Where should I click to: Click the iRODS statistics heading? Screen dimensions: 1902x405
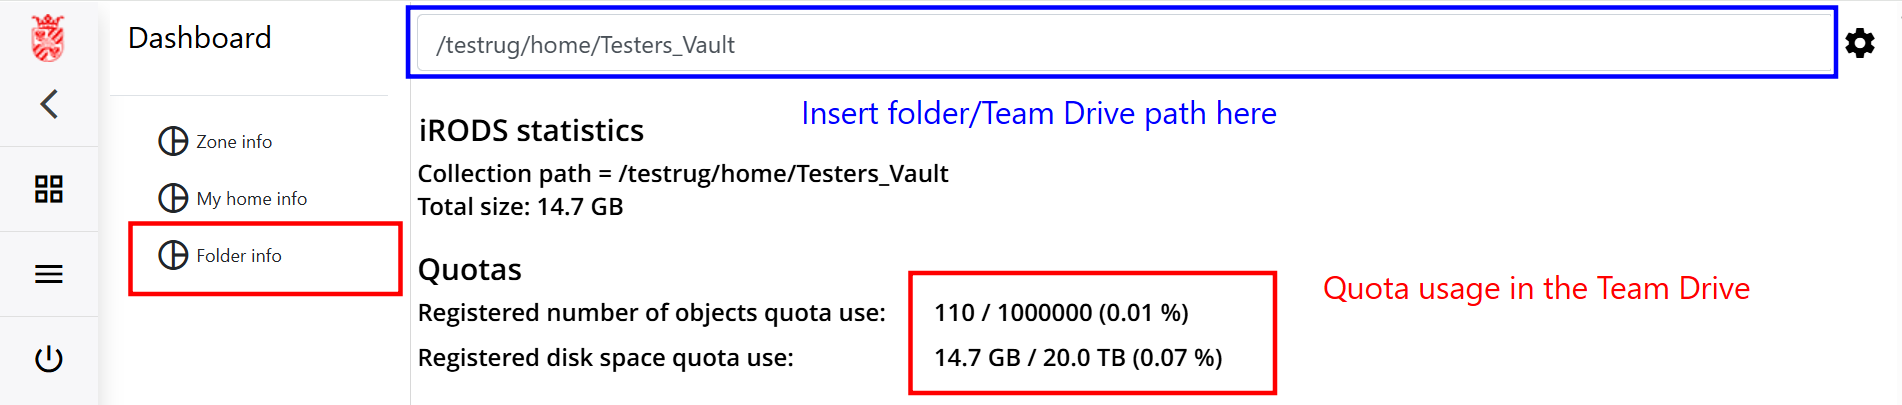pyautogui.click(x=531, y=131)
